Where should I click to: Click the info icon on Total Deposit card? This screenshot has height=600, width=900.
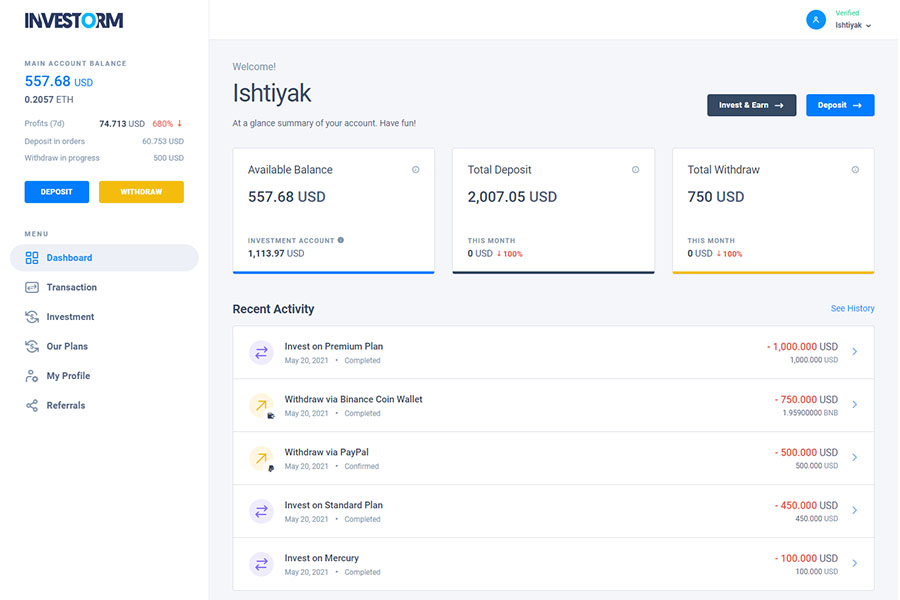[x=635, y=170]
